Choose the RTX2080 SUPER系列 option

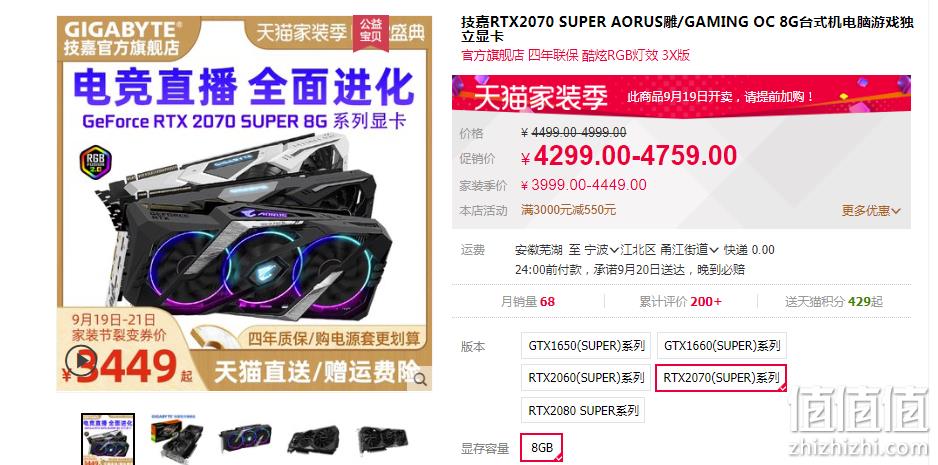click(583, 411)
